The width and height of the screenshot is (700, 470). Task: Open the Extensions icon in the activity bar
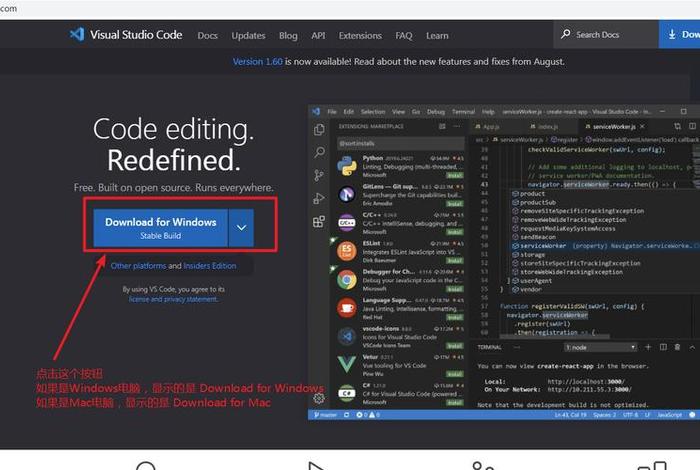click(319, 221)
